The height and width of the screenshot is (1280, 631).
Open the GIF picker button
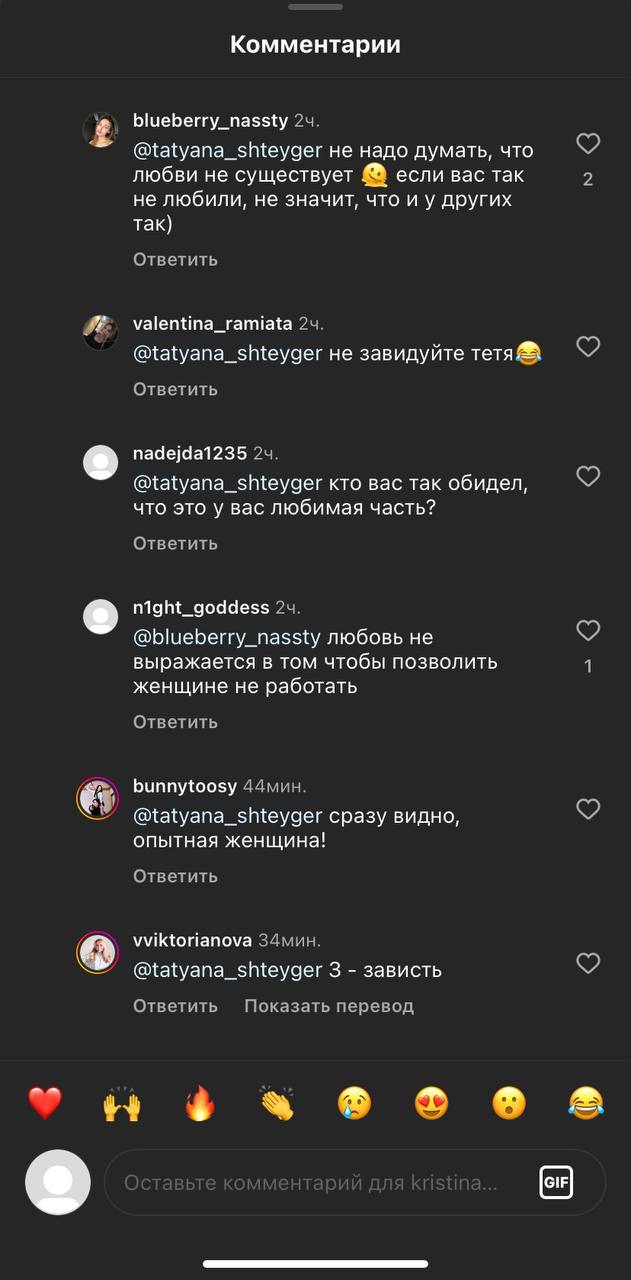(556, 1182)
